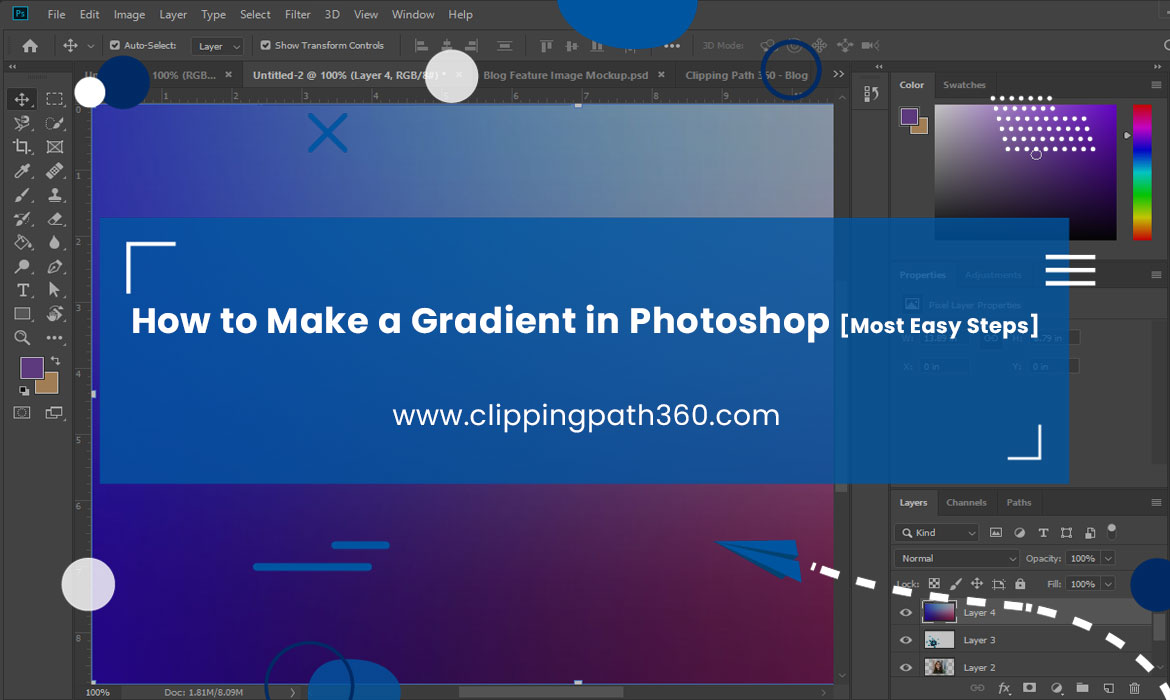
Task: Select the Rotate View hand tool
Action: click(x=54, y=314)
